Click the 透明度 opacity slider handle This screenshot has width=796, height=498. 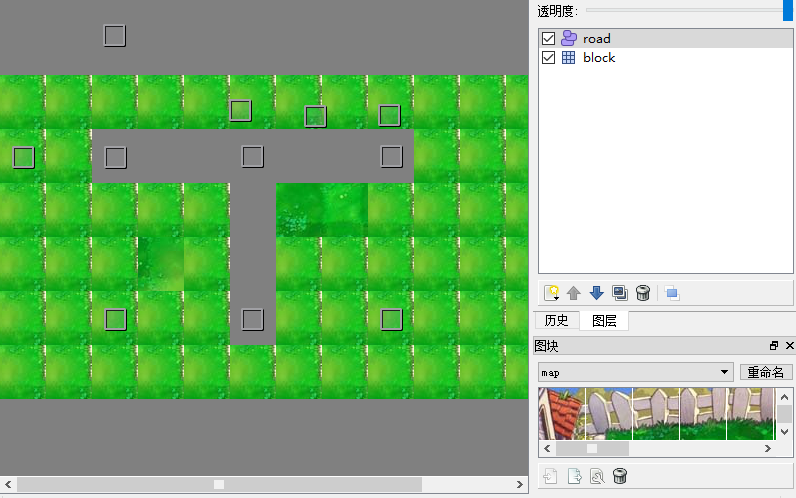[787, 10]
